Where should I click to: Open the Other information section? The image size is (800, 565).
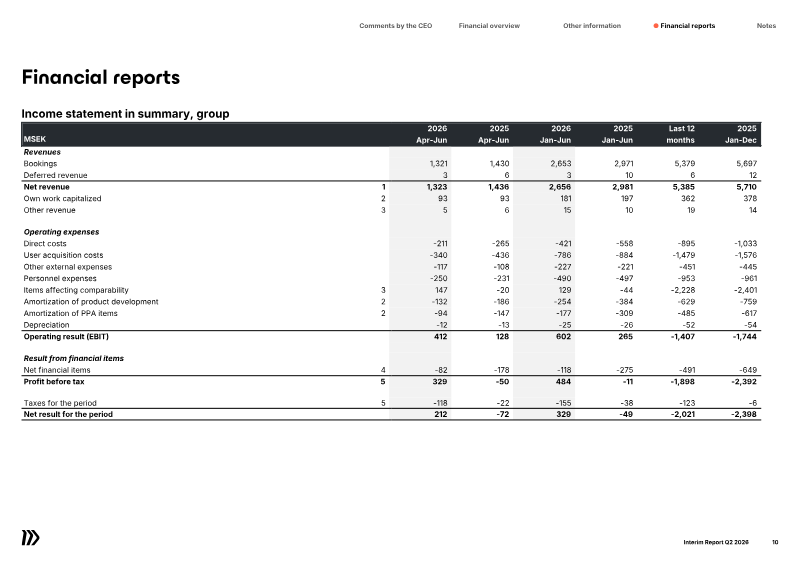tap(592, 26)
